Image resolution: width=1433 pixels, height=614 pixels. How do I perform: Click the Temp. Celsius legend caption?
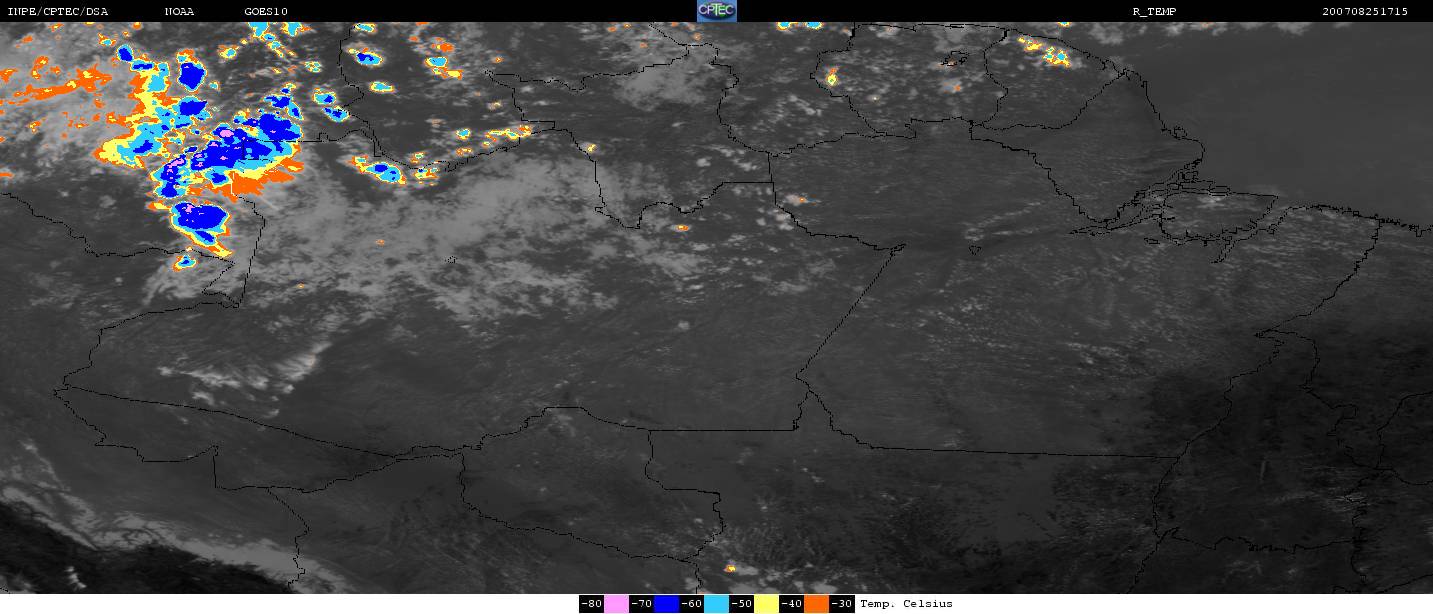(906, 604)
